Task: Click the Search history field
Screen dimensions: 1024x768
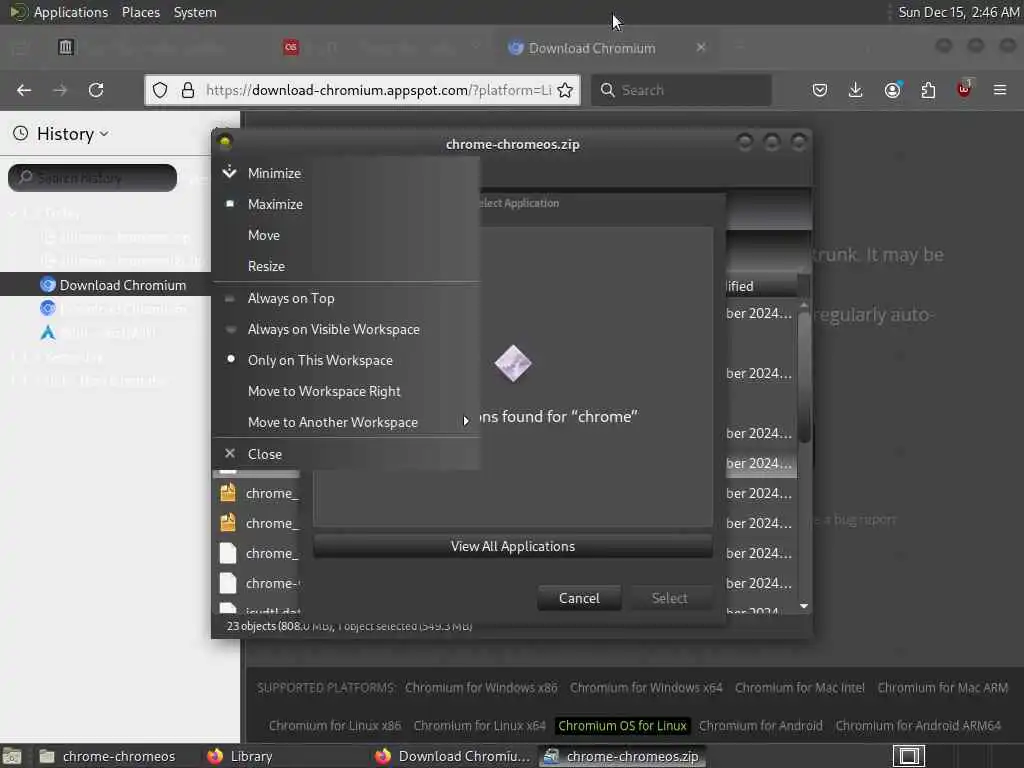Action: 92,178
